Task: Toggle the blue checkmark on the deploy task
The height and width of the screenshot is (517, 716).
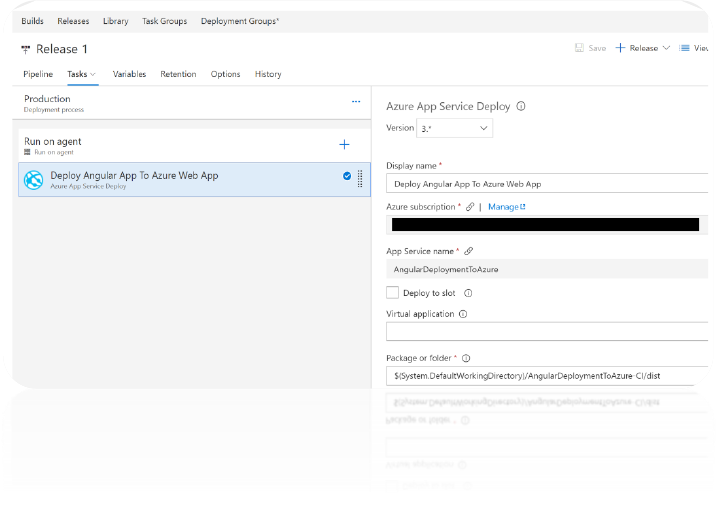Action: pyautogui.click(x=347, y=176)
